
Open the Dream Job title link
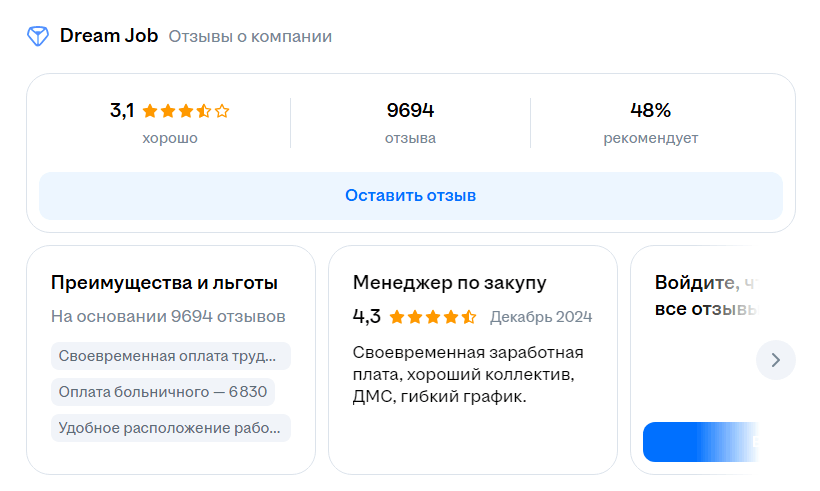107,36
